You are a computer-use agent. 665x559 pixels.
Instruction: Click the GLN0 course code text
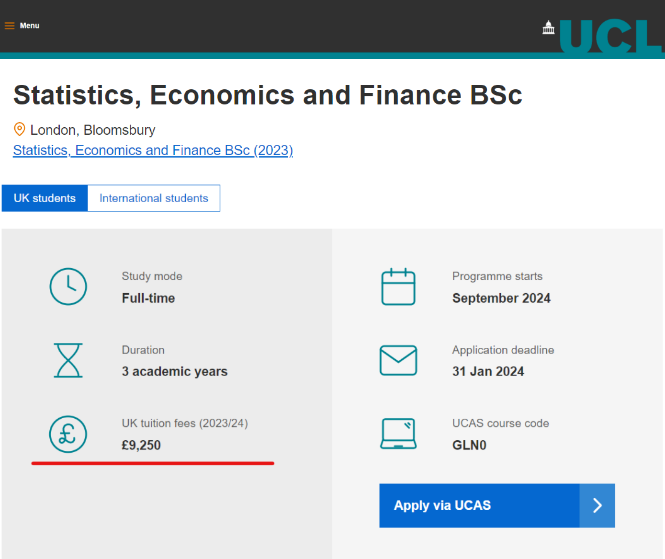pyautogui.click(x=469, y=445)
